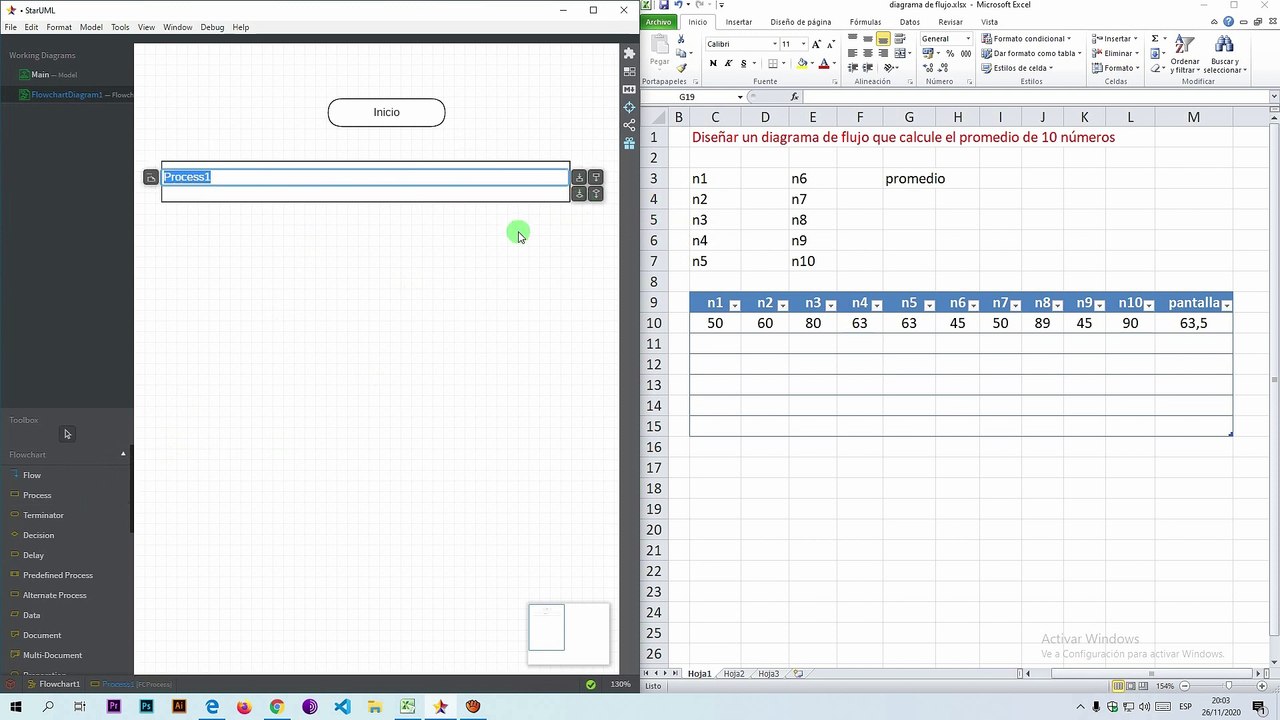Choose the Predefined Process toolbox item
The image size is (1280, 720).
[x=57, y=575]
